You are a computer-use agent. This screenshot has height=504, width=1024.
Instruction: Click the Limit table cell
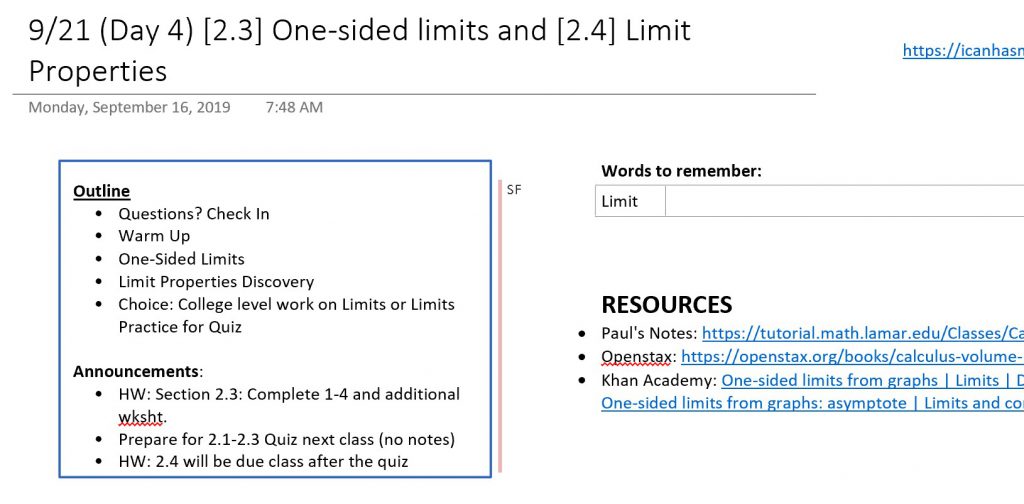point(630,201)
